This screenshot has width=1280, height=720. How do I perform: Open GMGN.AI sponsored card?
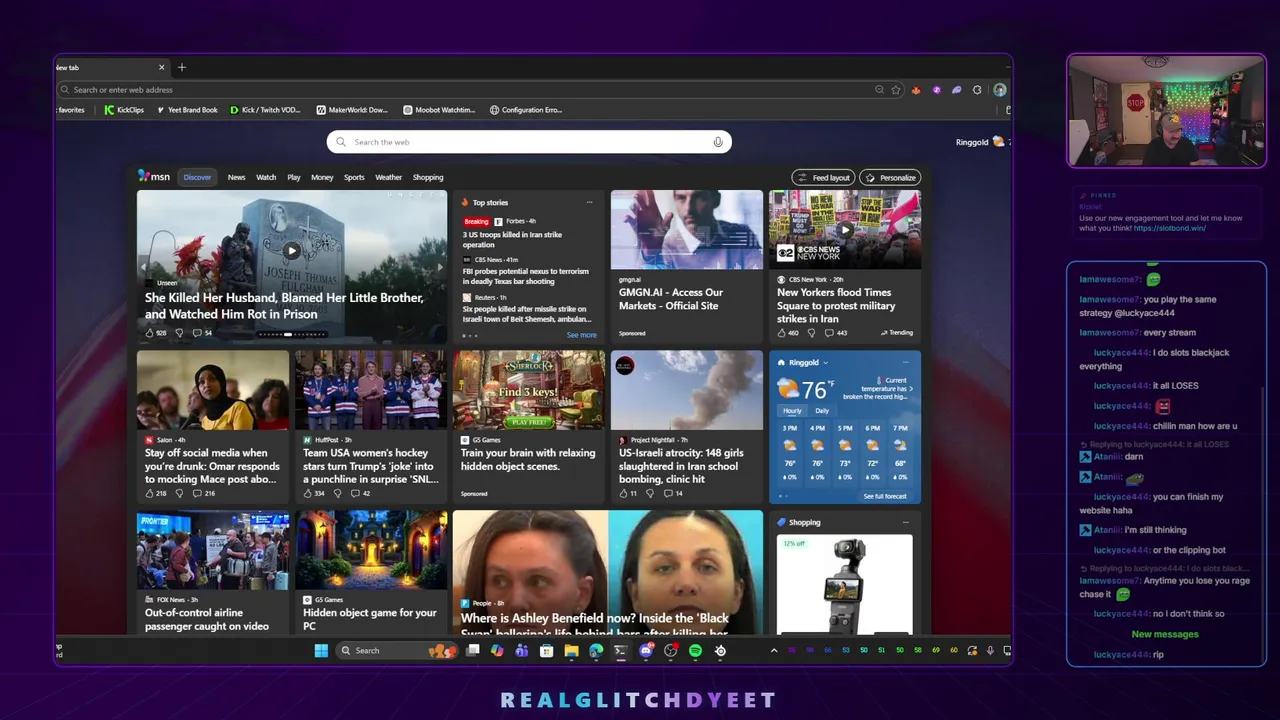tap(687, 265)
